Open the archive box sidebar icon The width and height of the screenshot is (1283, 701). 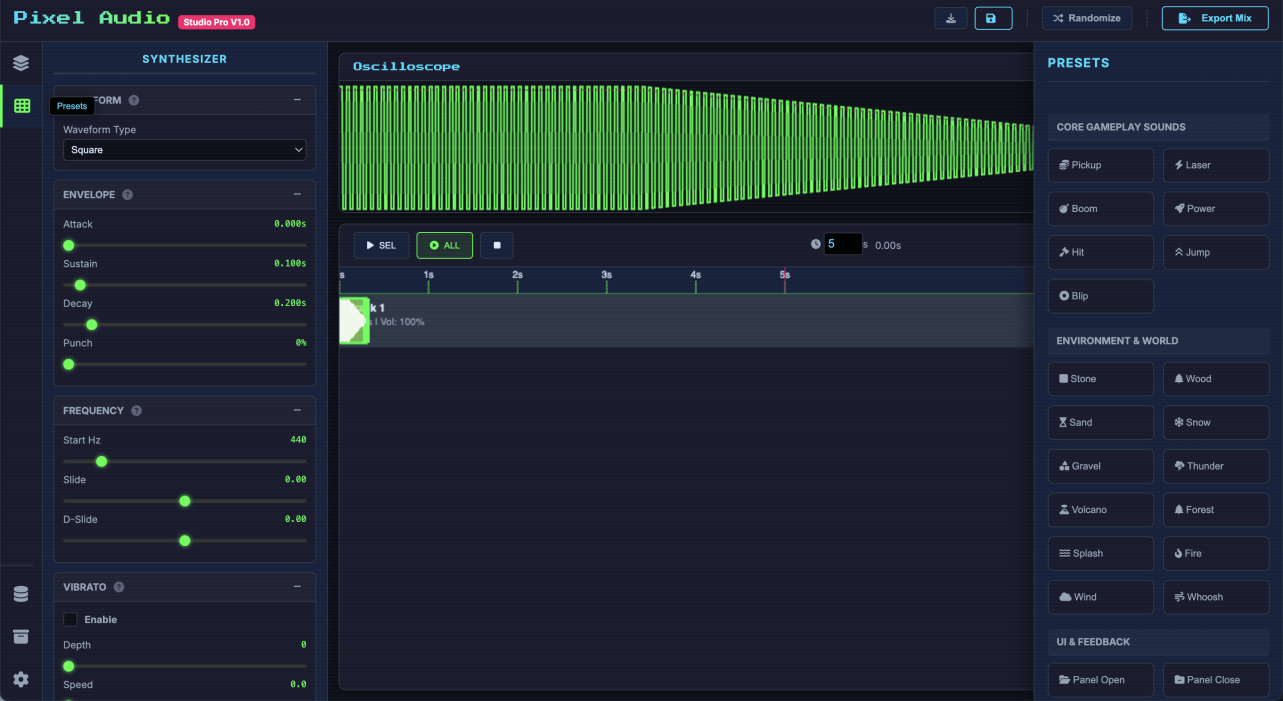click(x=21, y=637)
